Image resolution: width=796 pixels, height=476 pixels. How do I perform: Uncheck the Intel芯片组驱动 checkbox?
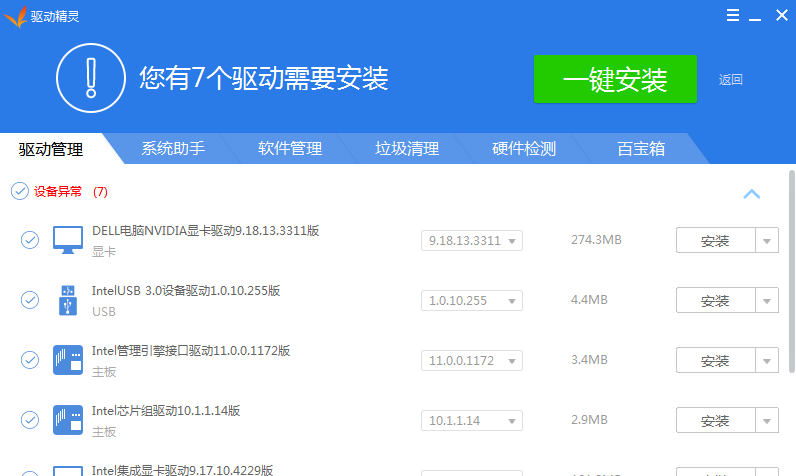[30, 420]
